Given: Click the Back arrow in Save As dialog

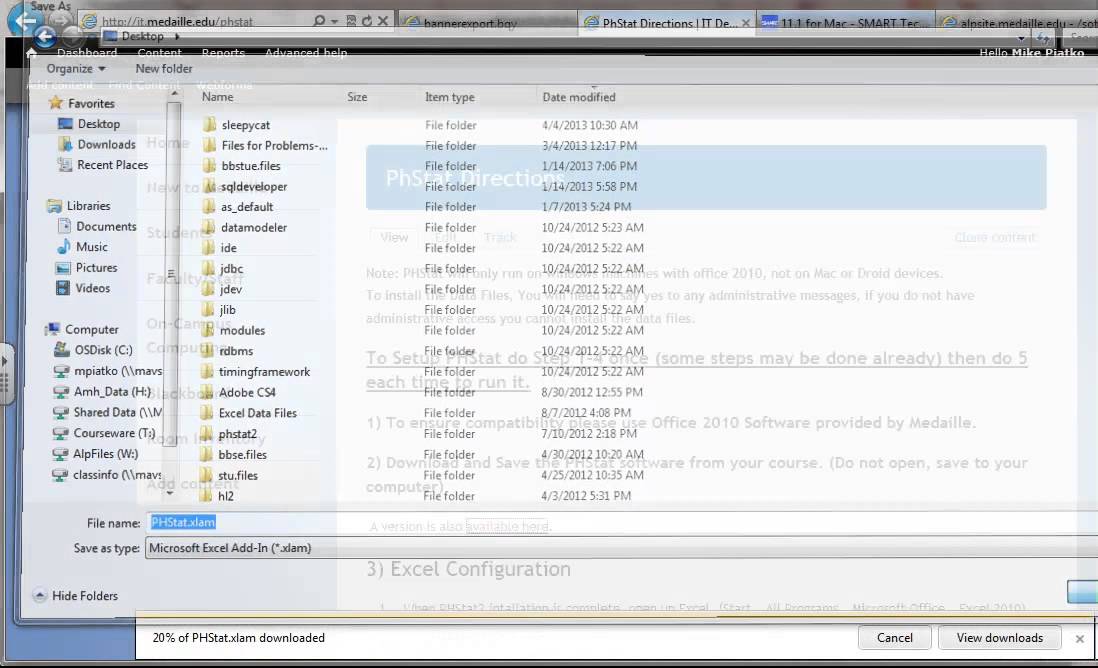Looking at the screenshot, I should pos(46,36).
